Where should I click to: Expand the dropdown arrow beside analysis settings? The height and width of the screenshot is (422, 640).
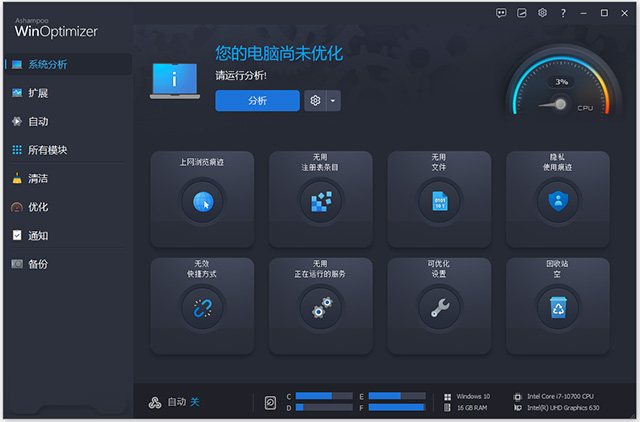tap(333, 100)
